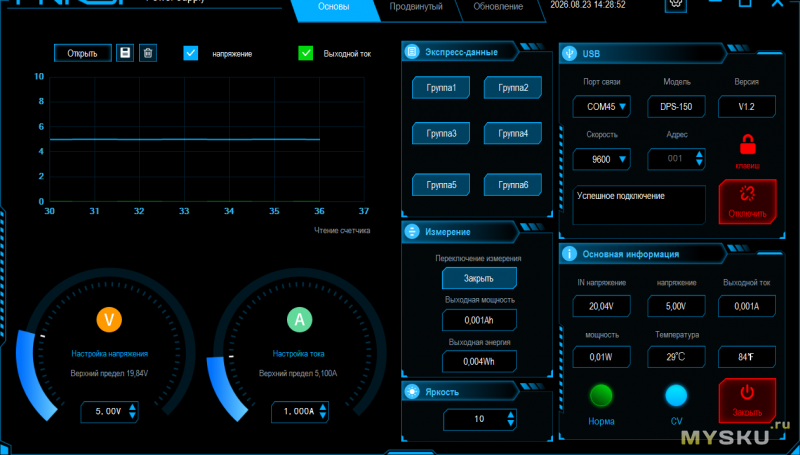Click the green Норма status indicator

pyautogui.click(x=601, y=395)
